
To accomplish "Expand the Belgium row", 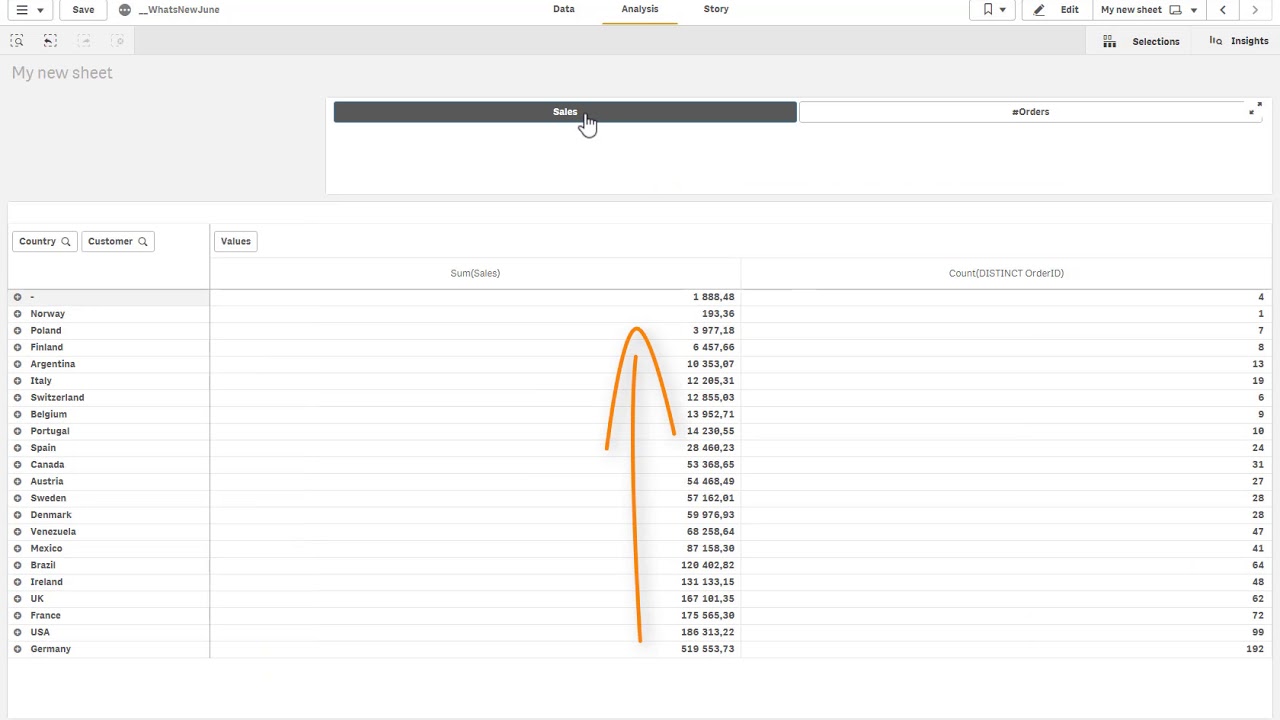I will (x=17, y=414).
